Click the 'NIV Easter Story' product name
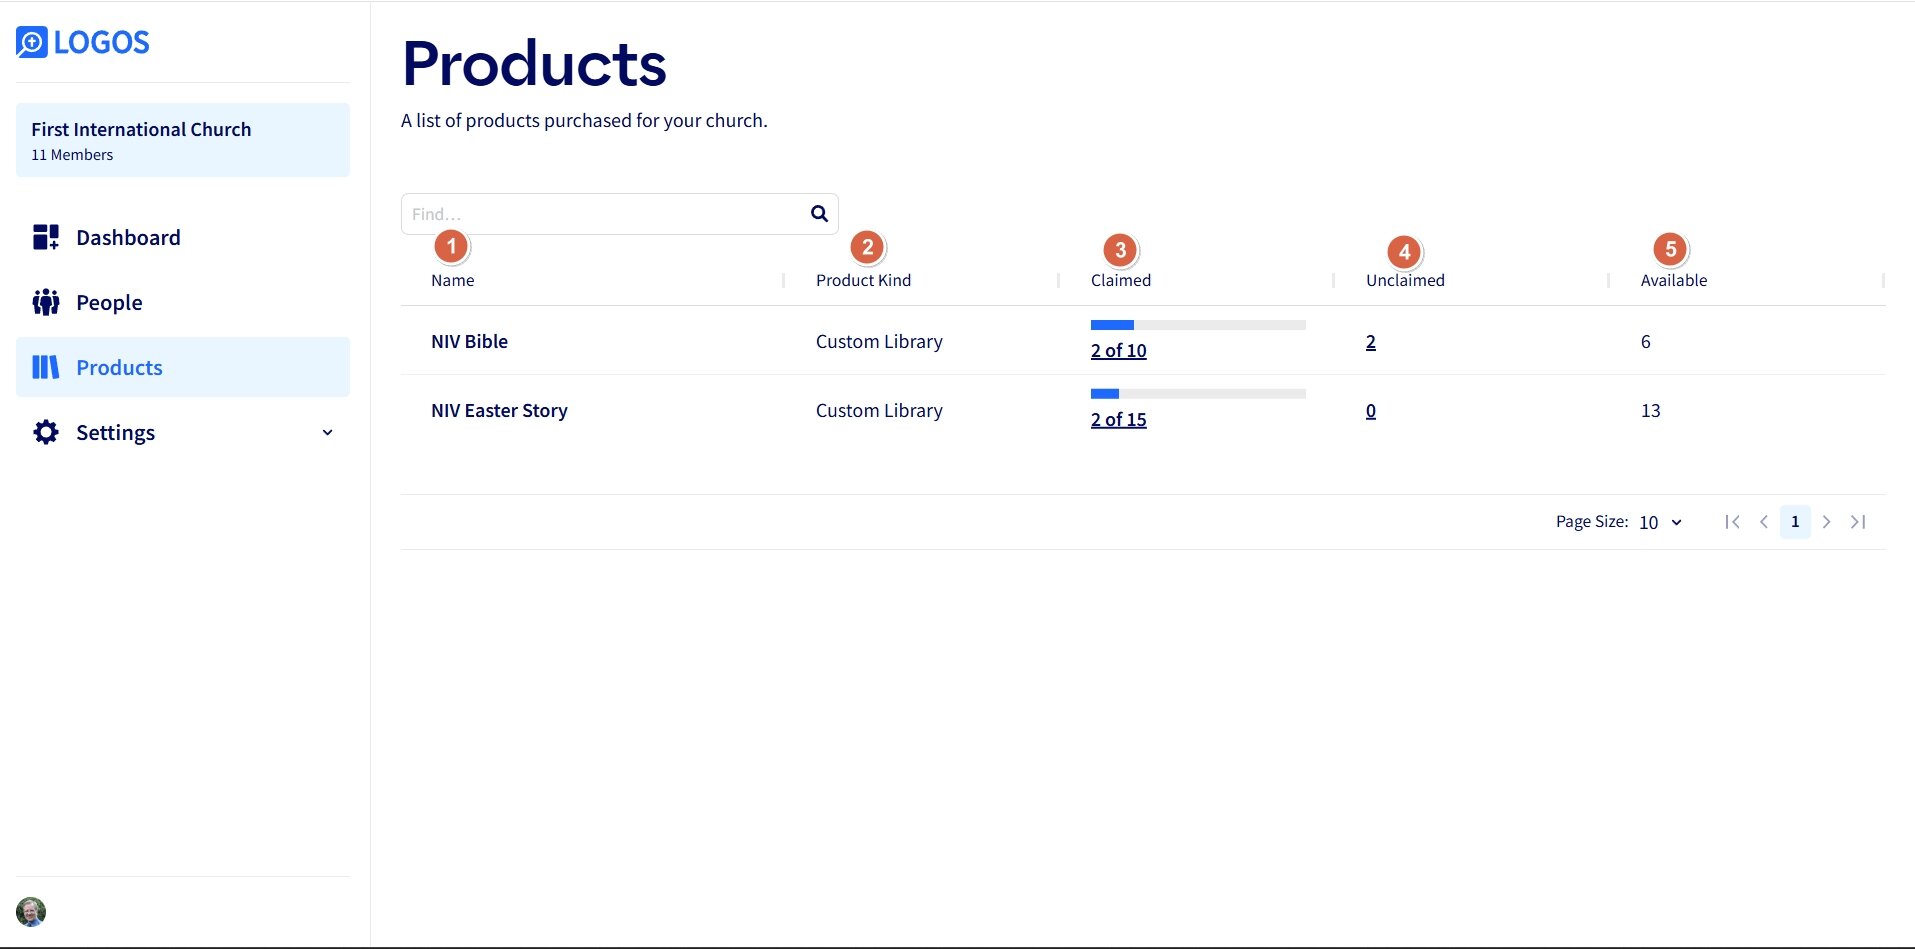Image resolution: width=1915 pixels, height=949 pixels. click(499, 410)
